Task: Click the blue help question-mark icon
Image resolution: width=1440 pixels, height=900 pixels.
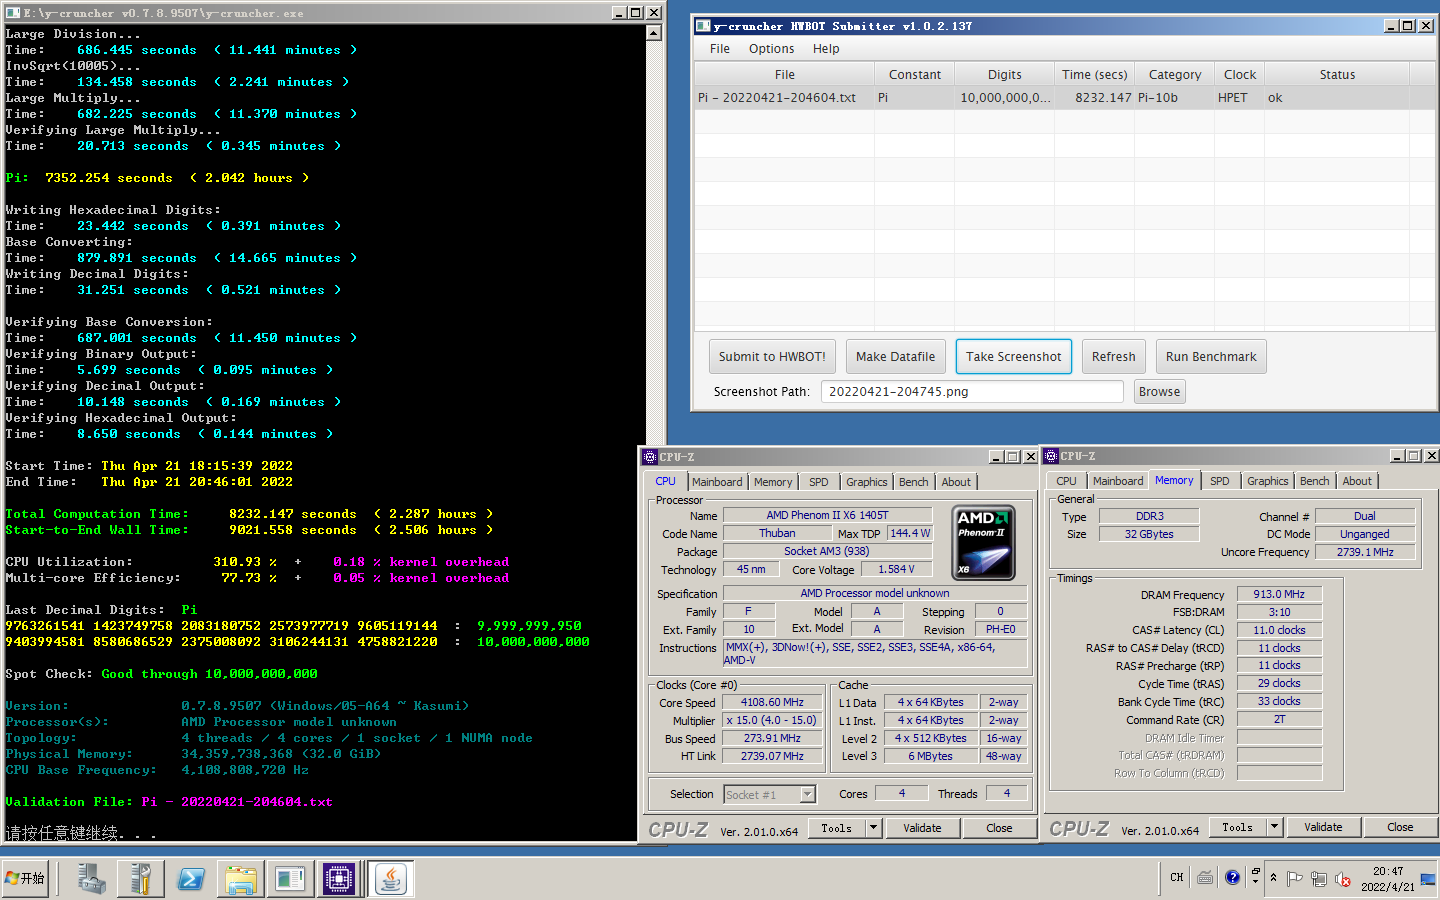Action: [1232, 877]
